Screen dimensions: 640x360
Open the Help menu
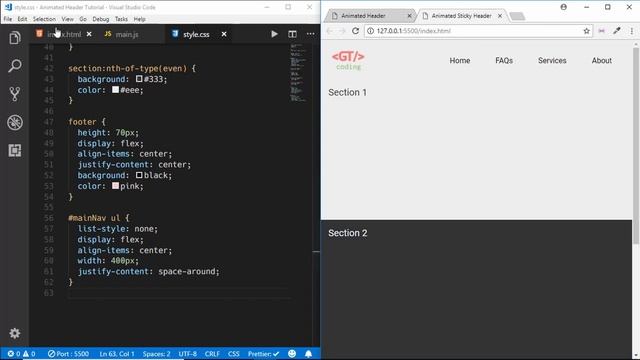(x=140, y=19)
